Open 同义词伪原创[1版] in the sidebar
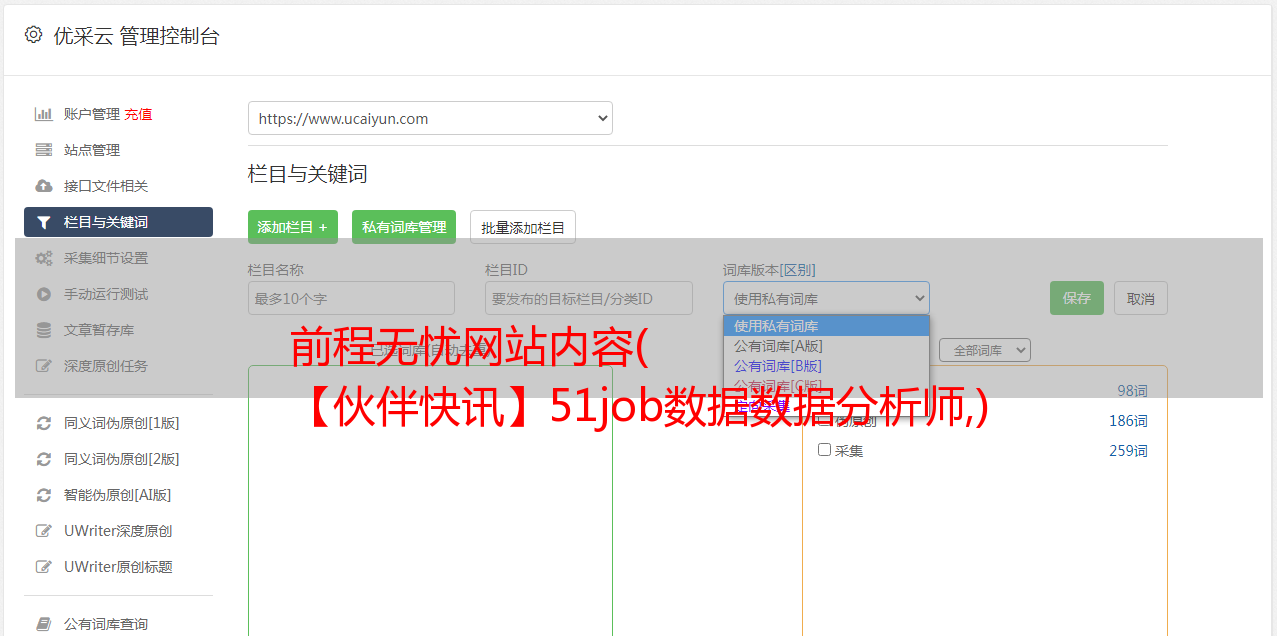 122,423
